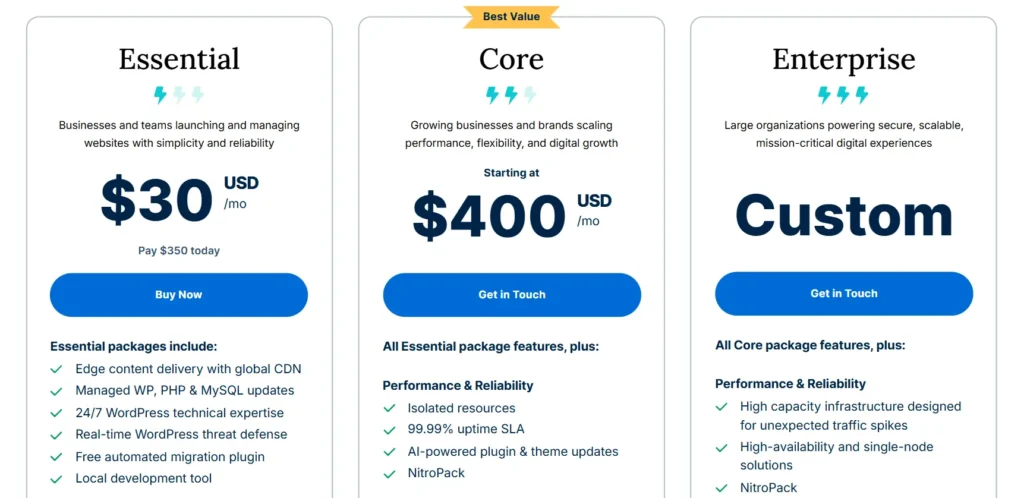Viewport: 1024px width, 498px height.
Task: Click Get in Touch under Enterprise plan
Action: click(x=844, y=293)
